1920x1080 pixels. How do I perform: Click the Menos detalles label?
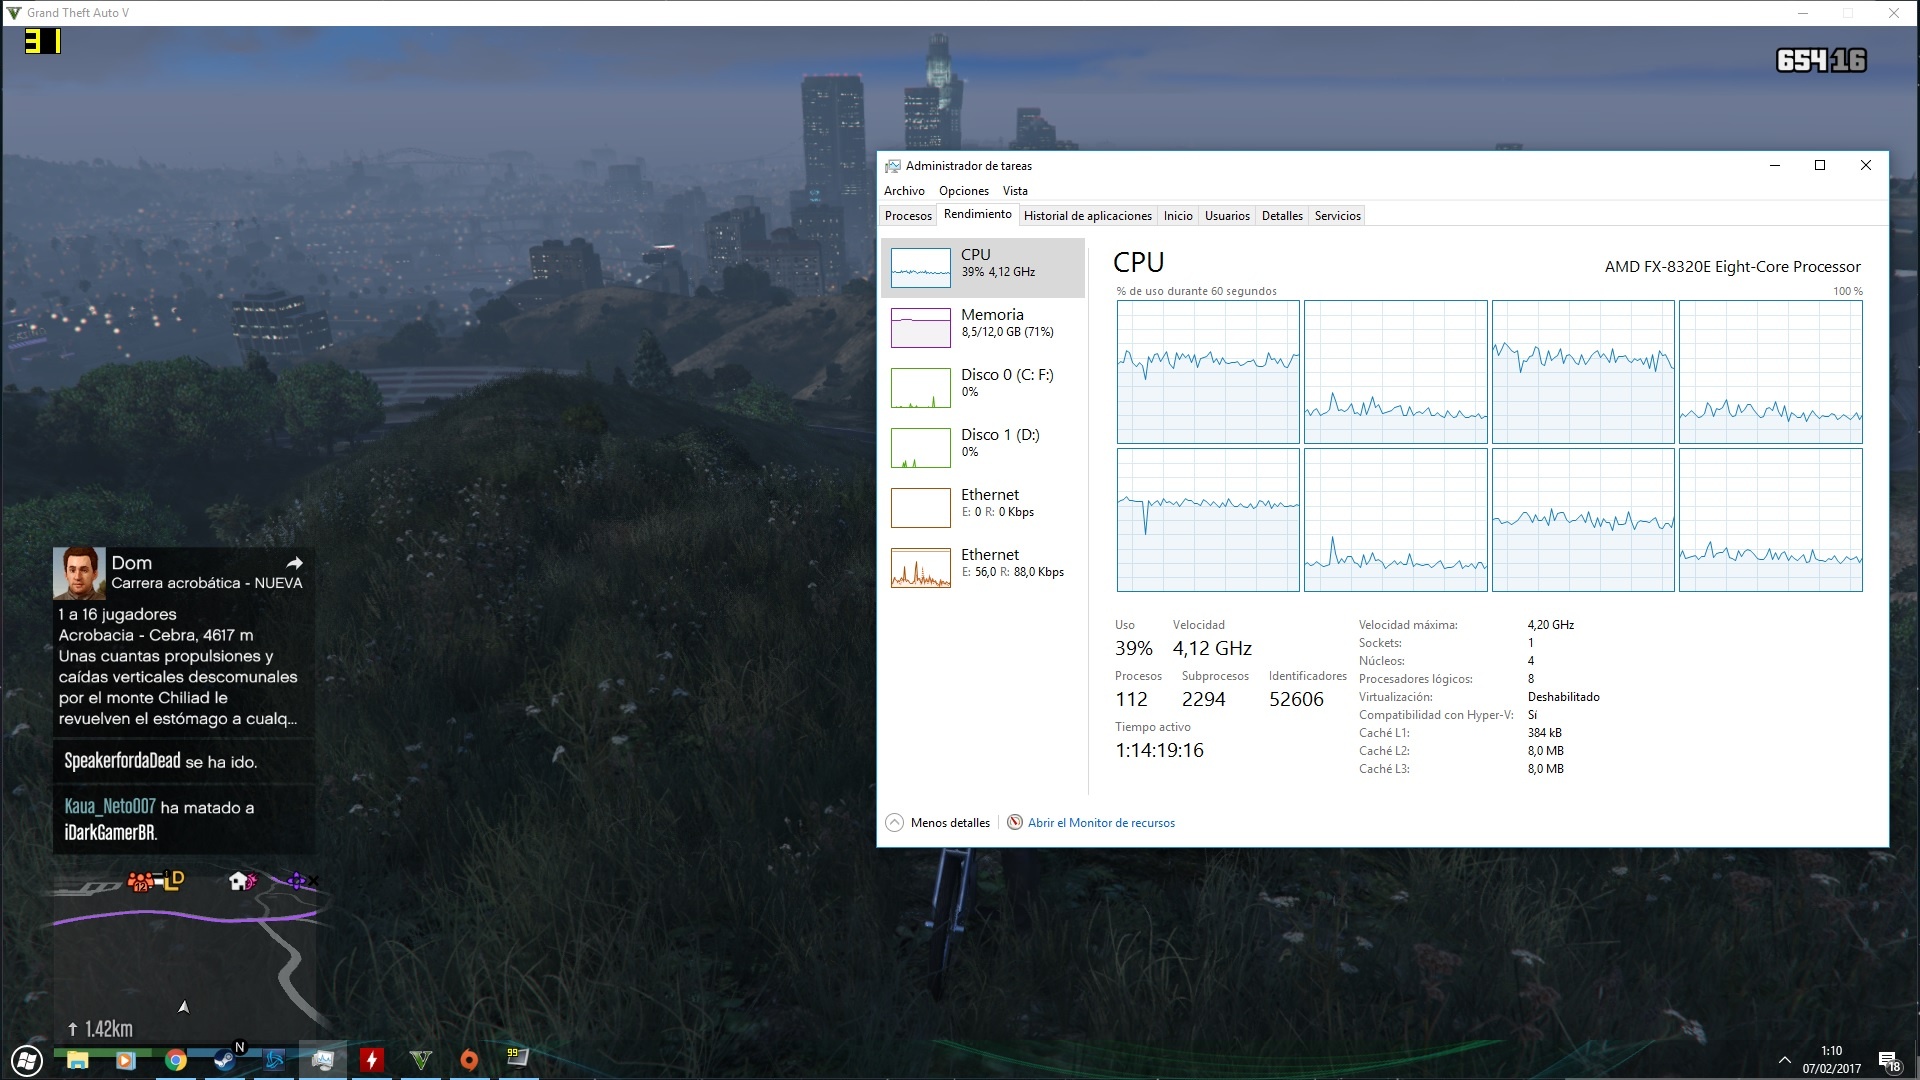[950, 823]
